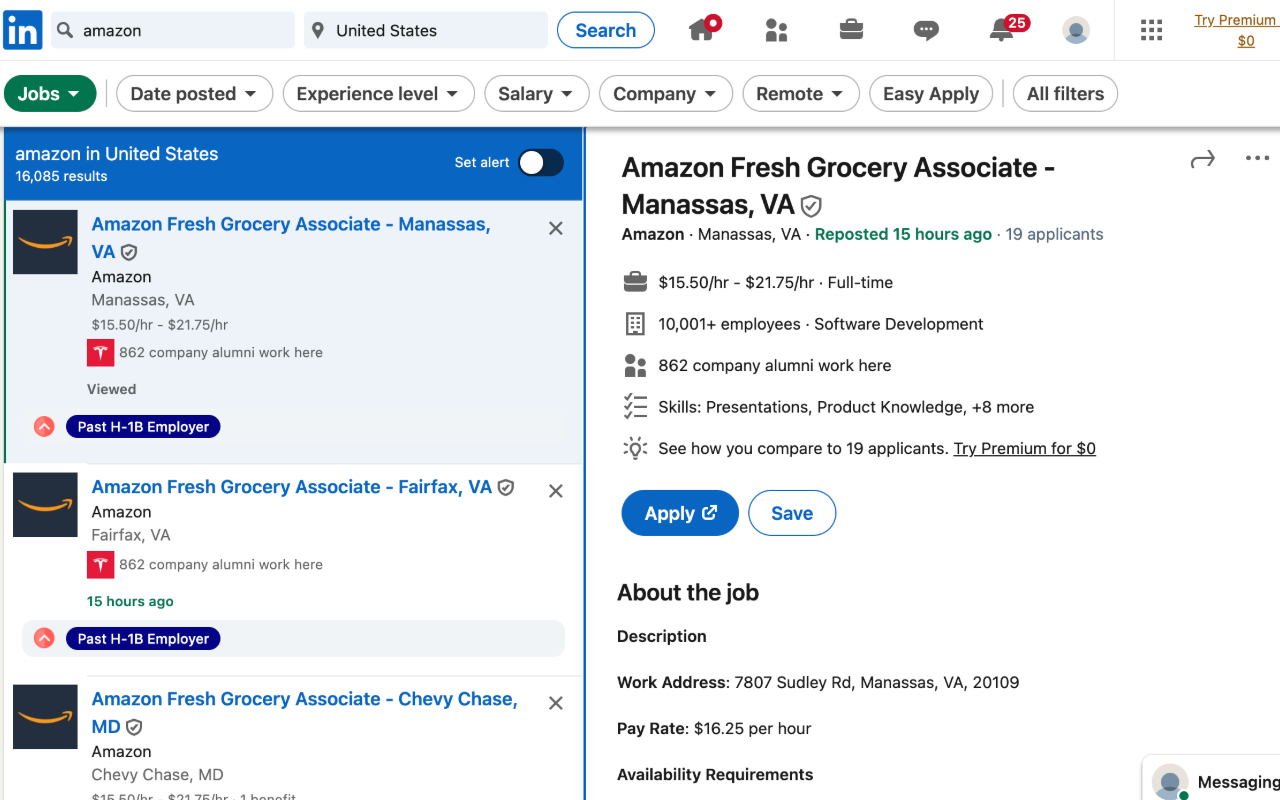Click '862 company alumni work here' in details
Viewport: 1280px width, 800px height.
(x=774, y=366)
